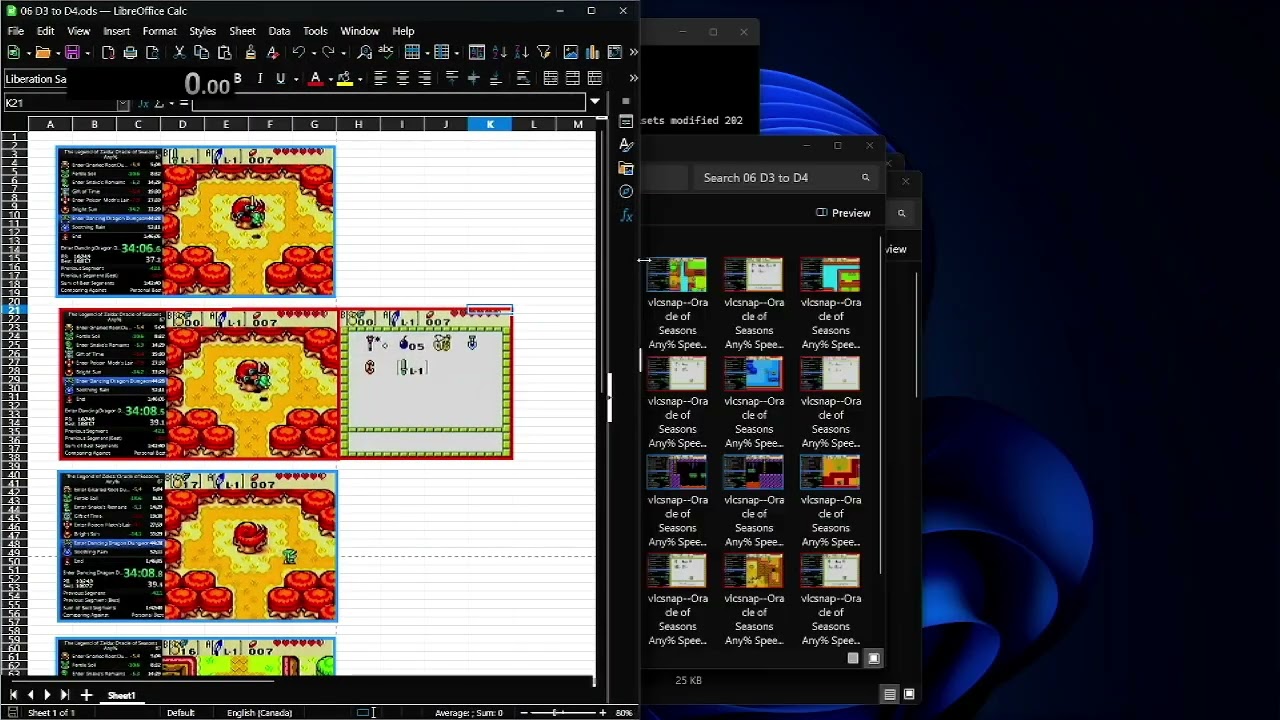
Task: Click the Clear Direct Formatting icon
Action: tap(272, 52)
